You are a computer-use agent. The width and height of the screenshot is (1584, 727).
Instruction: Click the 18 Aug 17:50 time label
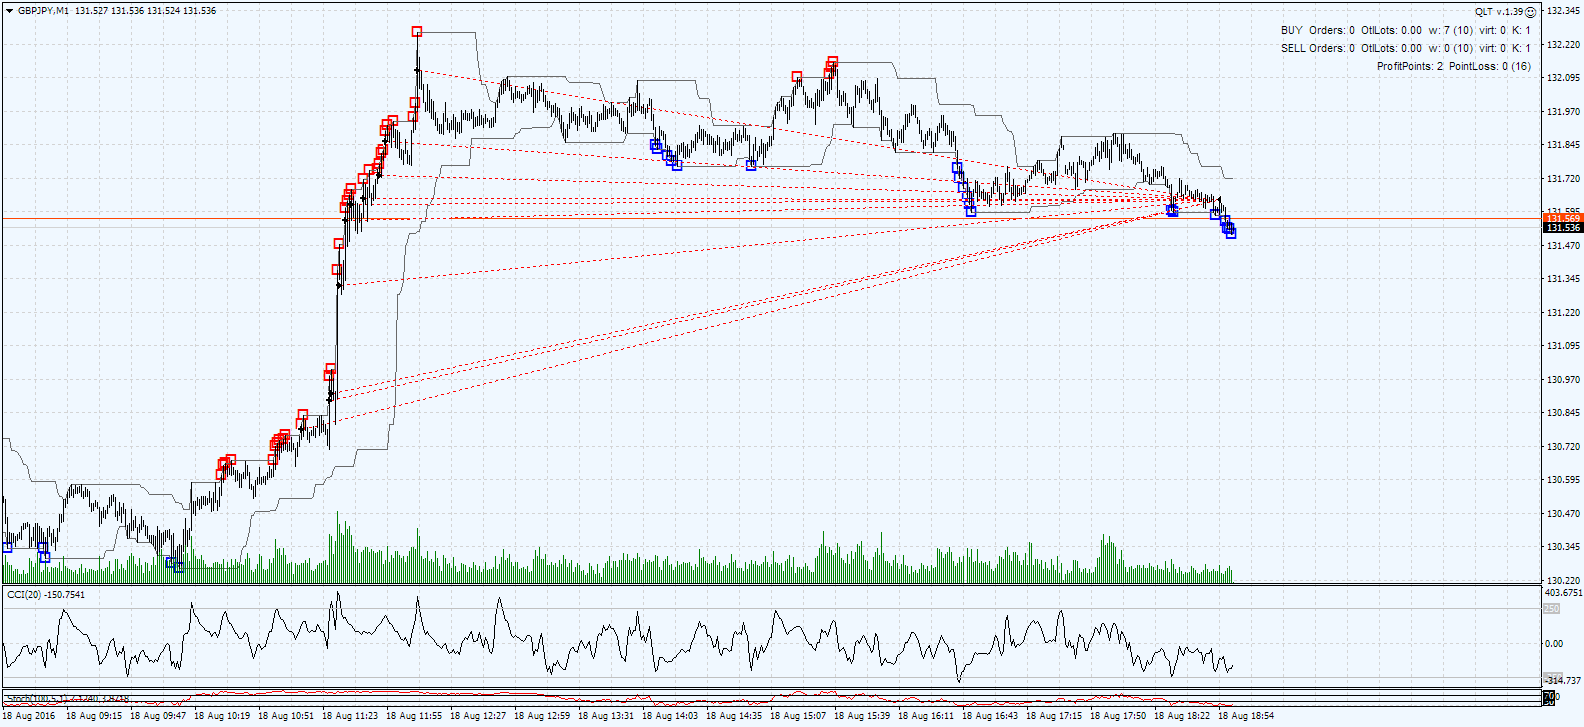[x=1118, y=716]
